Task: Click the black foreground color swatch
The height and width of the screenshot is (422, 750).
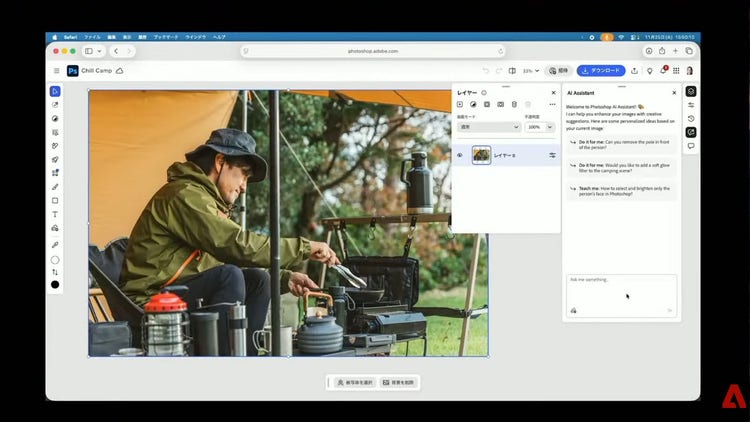Action: (55, 285)
